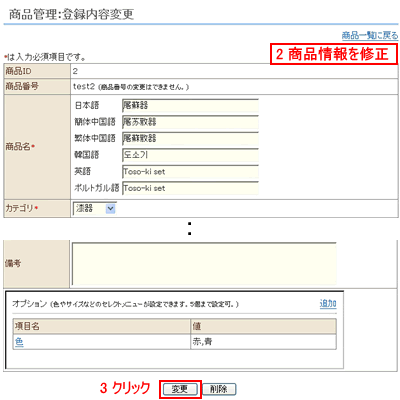The height and width of the screenshot is (400, 400).
Task: Click the 商品管理:登録内容変更 page heading
Action: (x=71, y=14)
